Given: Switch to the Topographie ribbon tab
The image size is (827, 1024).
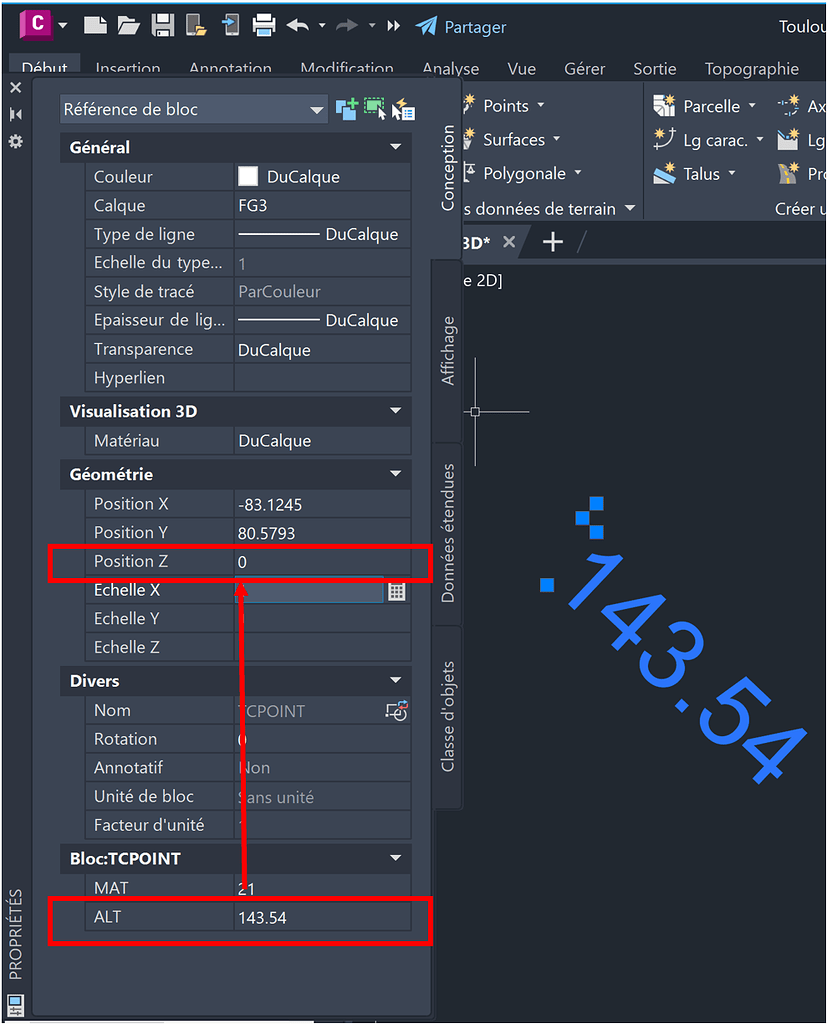Looking at the screenshot, I should pos(751,69).
